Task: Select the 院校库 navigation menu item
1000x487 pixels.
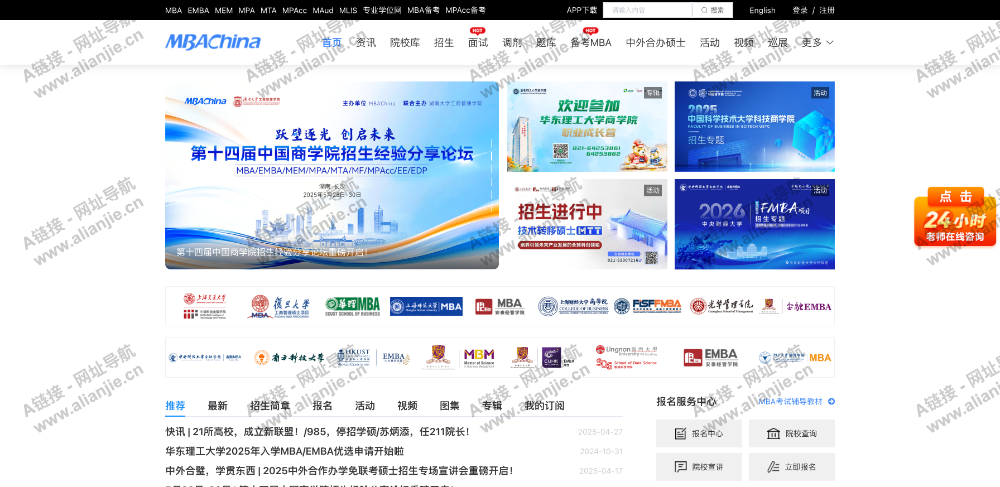Action: [x=405, y=43]
